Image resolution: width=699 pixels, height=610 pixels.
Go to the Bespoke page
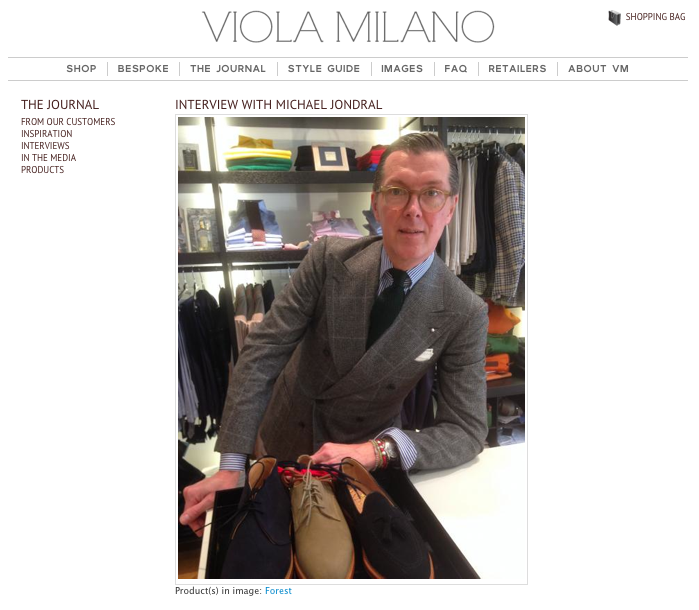(x=143, y=69)
